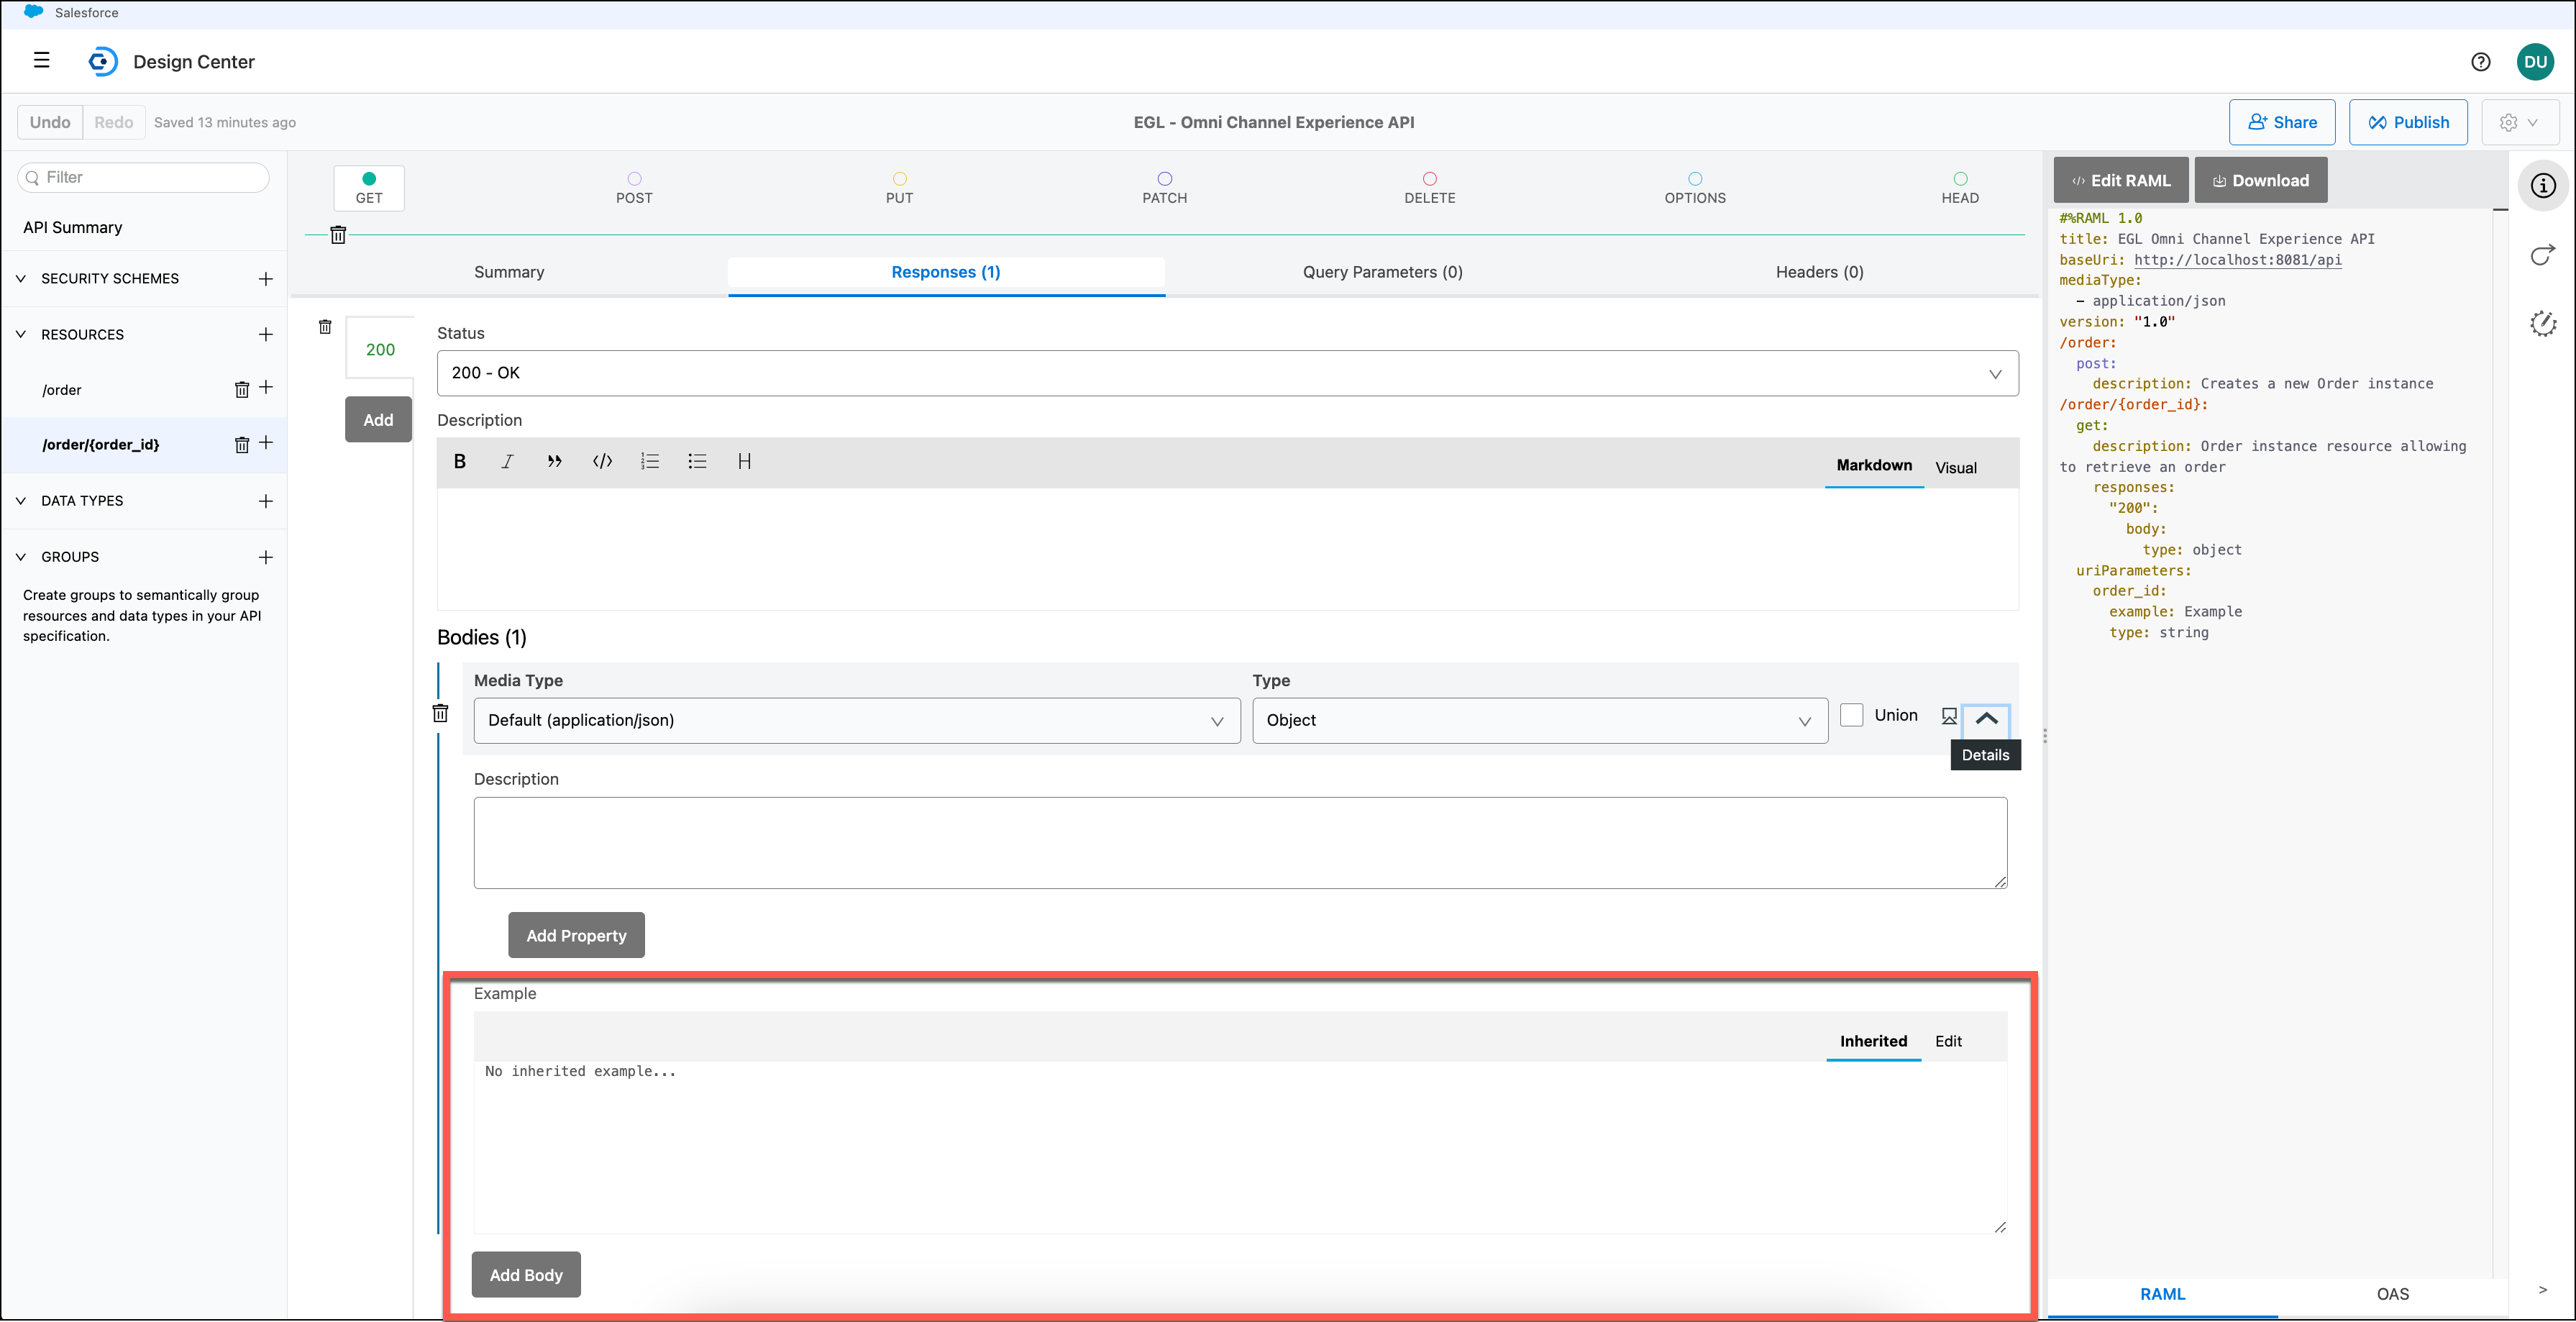The image size is (2576, 1322).
Task: Insert a code block via code icon
Action: click(602, 461)
